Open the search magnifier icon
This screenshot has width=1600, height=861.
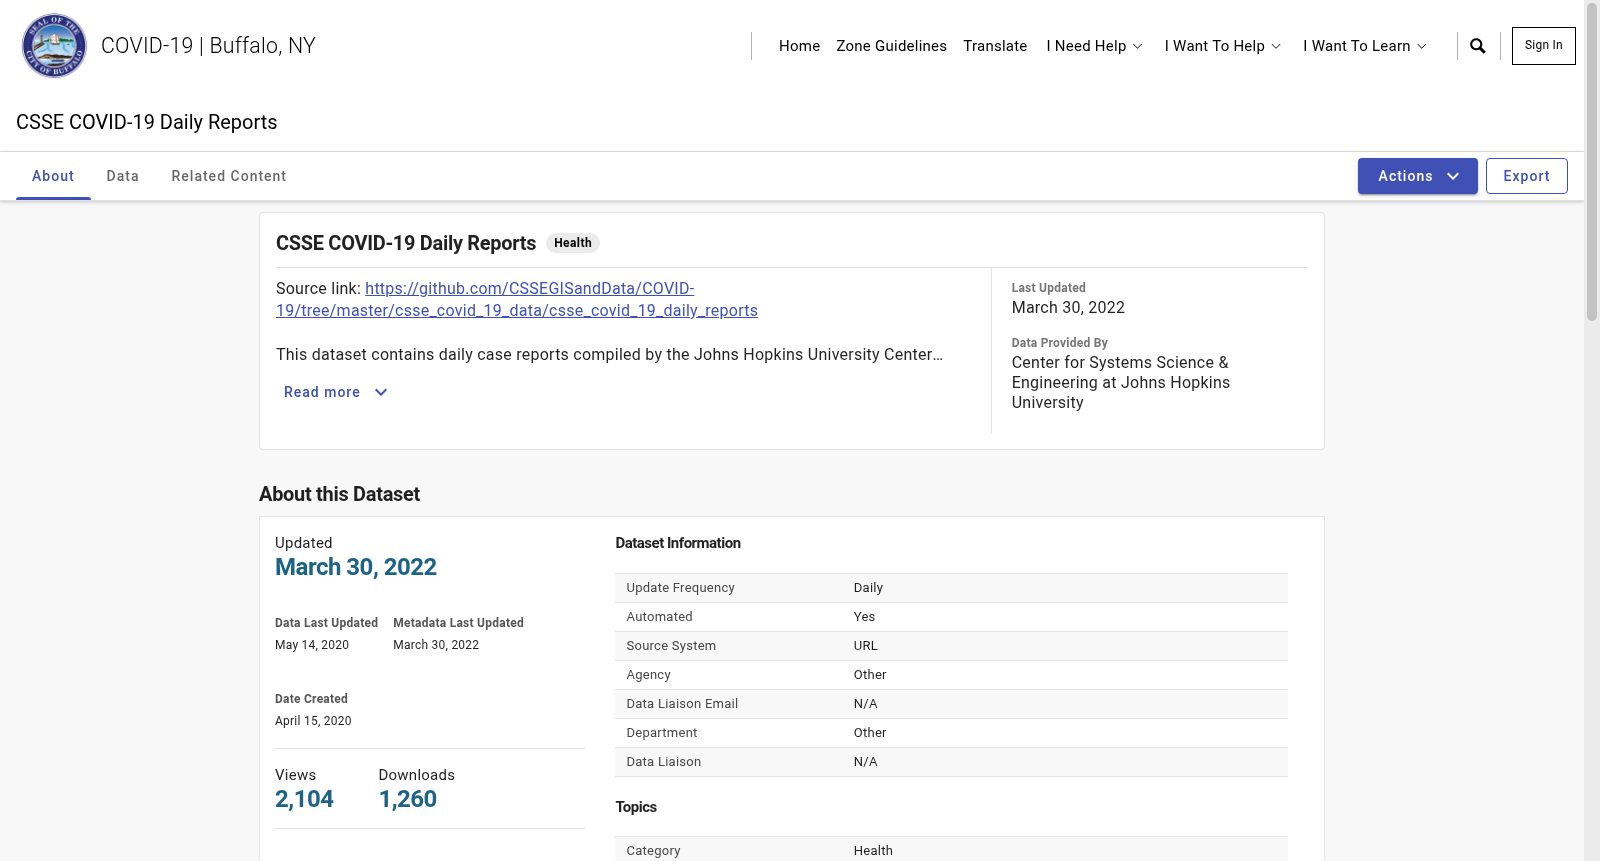tap(1478, 46)
